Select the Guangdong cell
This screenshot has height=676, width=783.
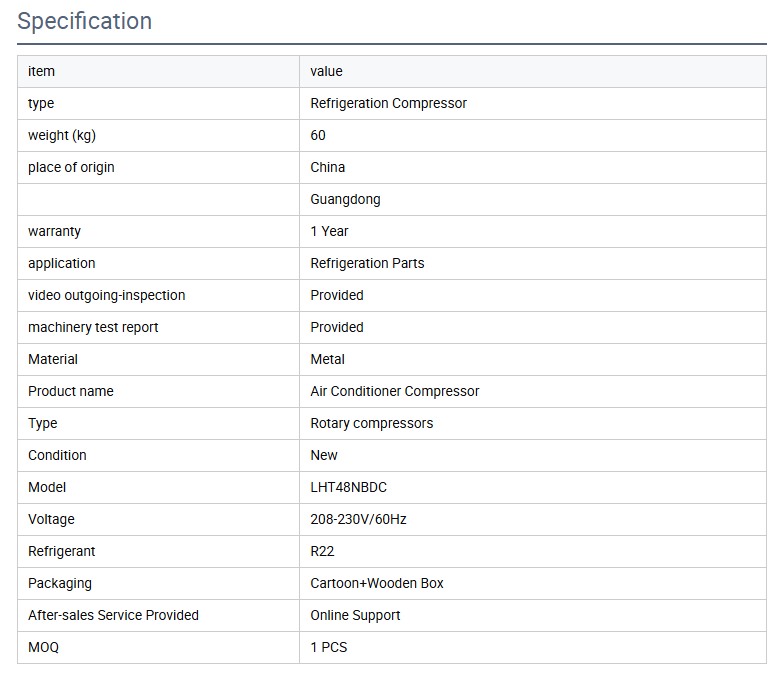click(345, 199)
